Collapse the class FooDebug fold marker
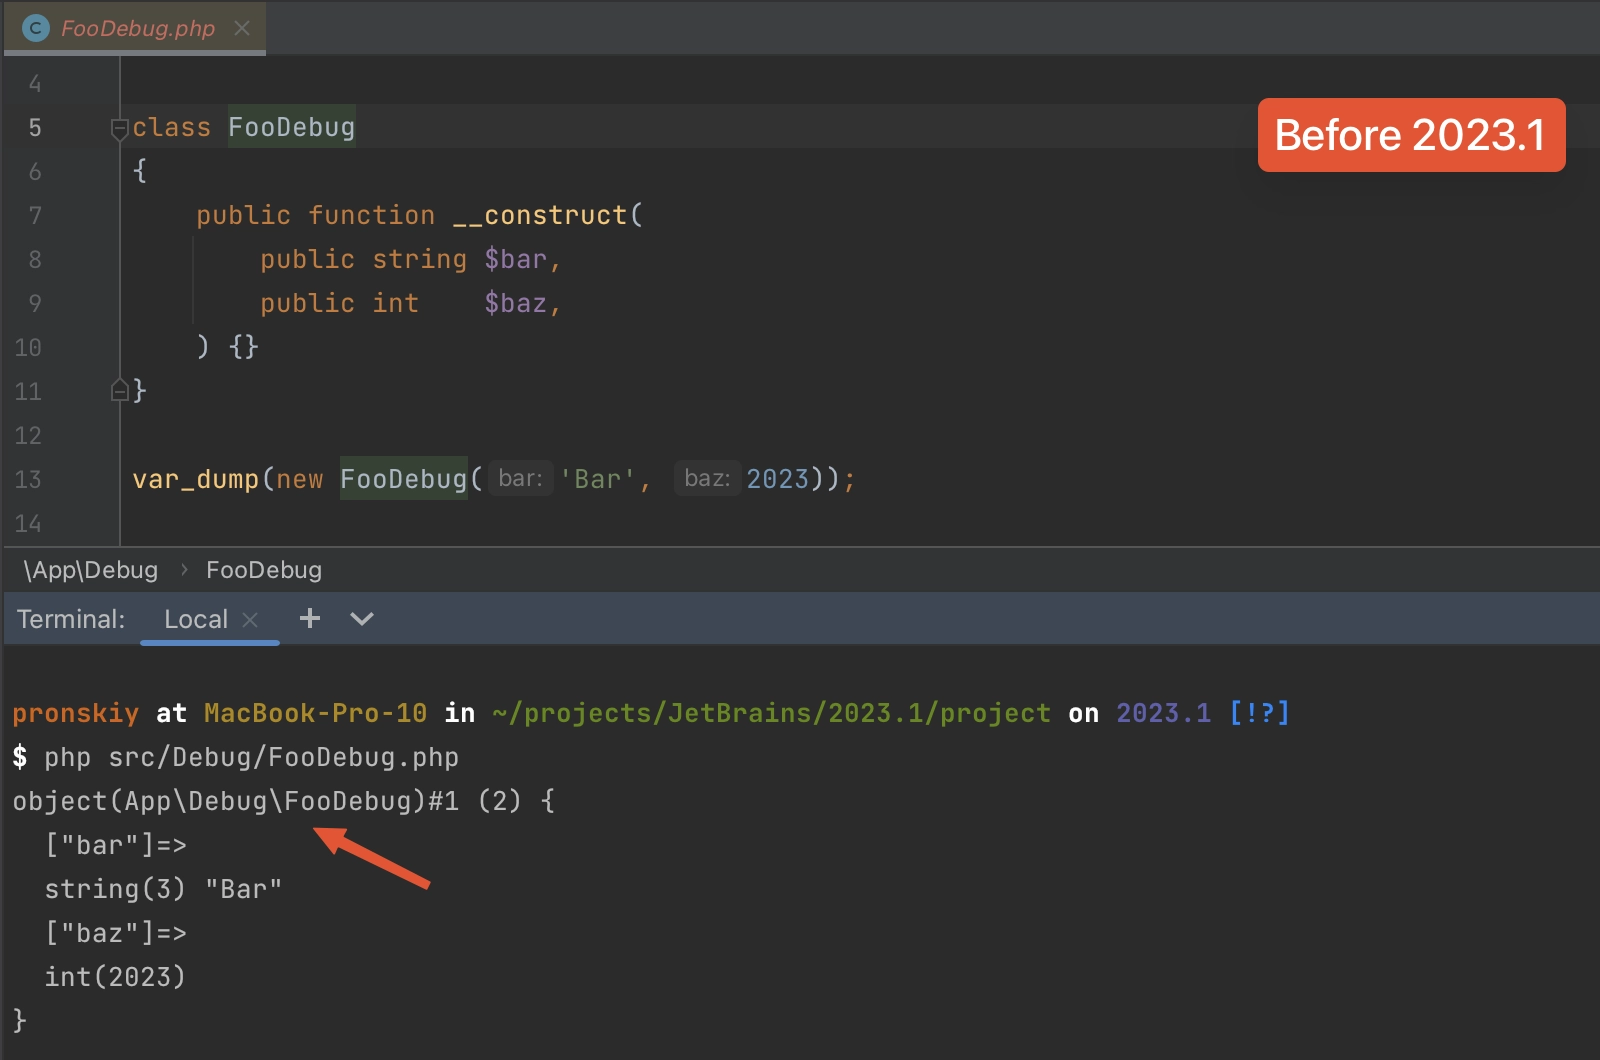 click(119, 128)
